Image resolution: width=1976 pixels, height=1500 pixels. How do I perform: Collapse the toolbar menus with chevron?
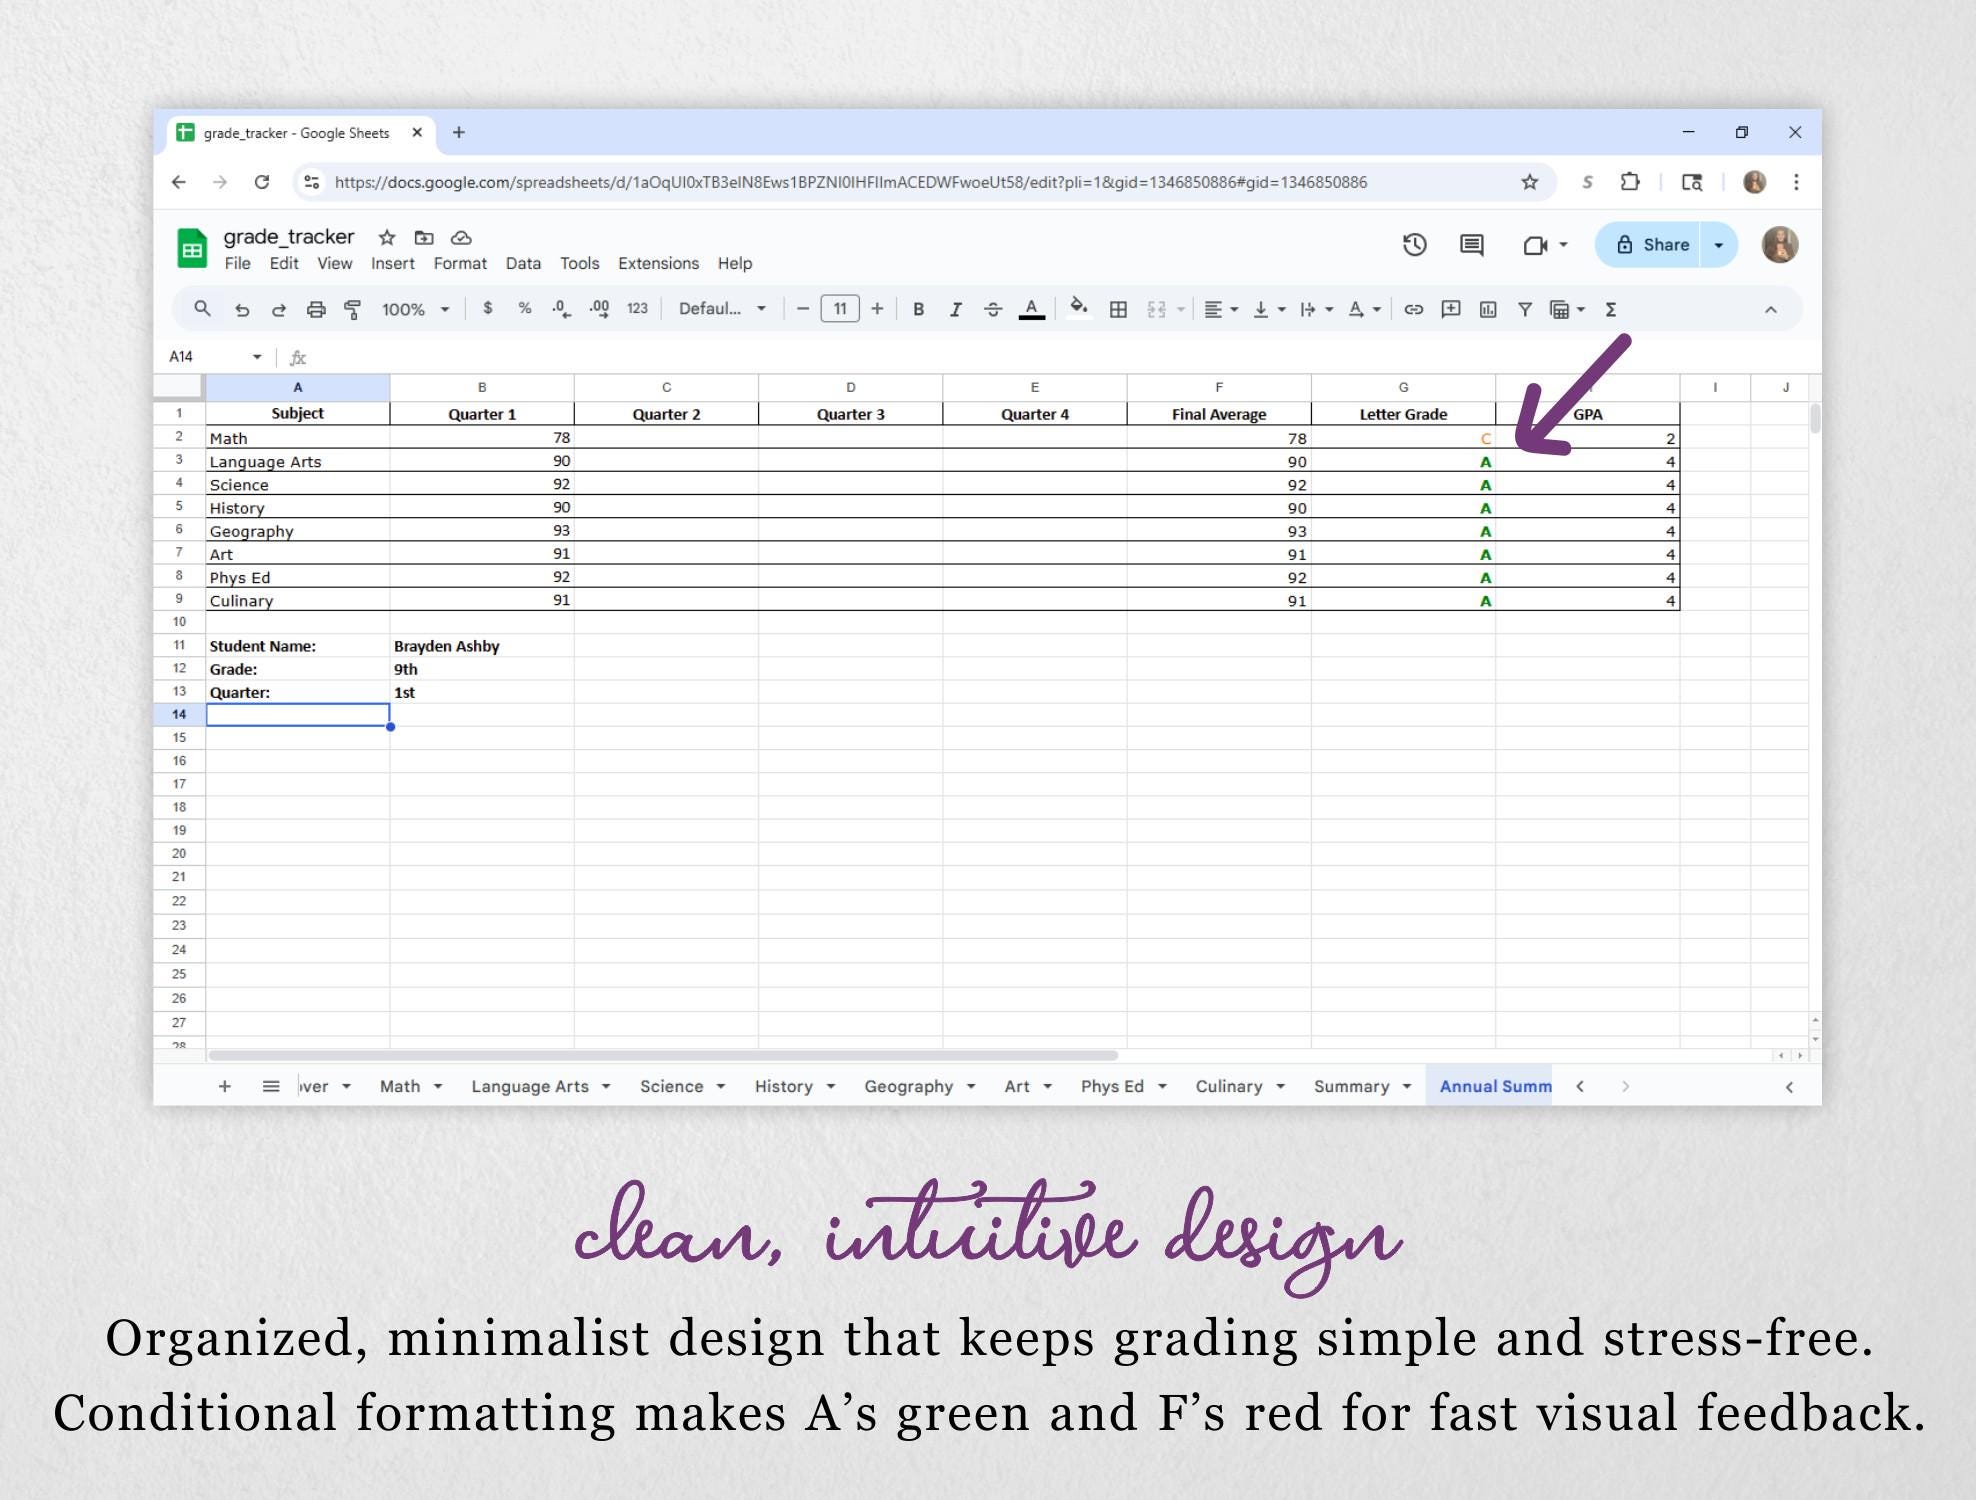(x=1770, y=310)
